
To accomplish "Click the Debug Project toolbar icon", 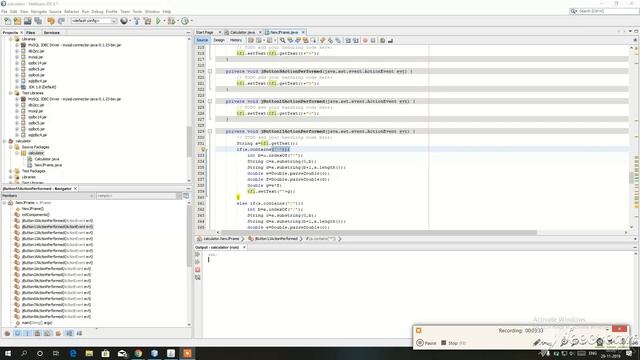I will (x=171, y=21).
